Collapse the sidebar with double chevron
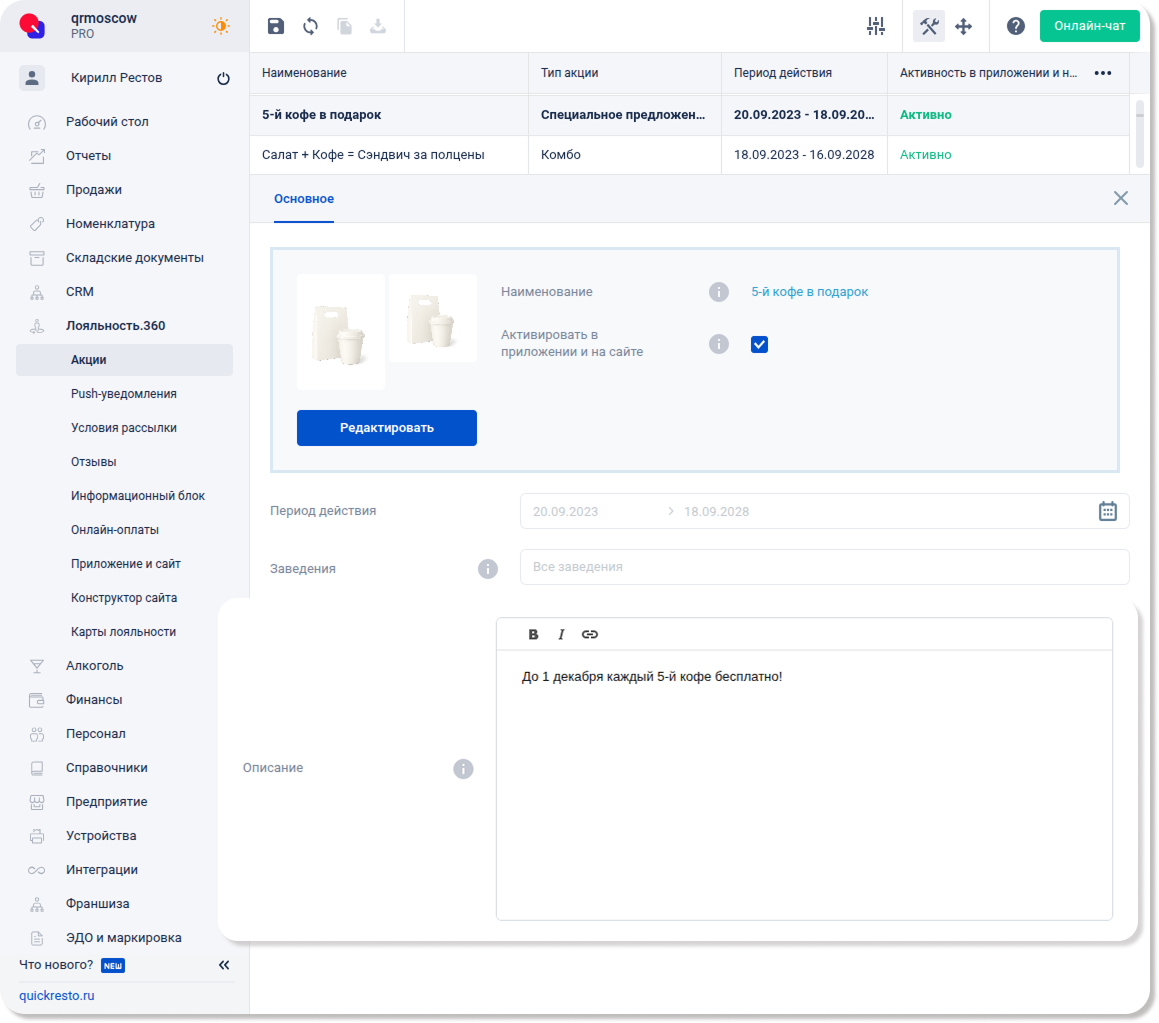The image size is (1159, 1023). click(224, 965)
